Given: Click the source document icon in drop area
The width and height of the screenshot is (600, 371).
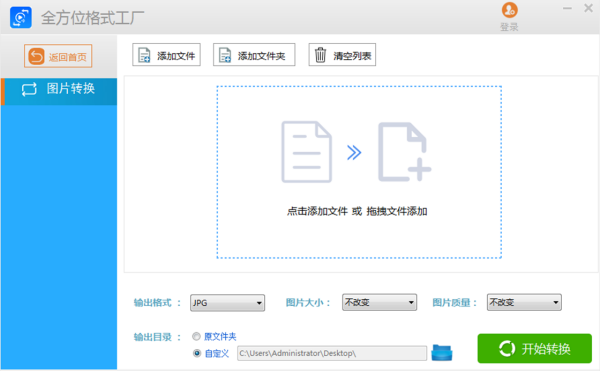Looking at the screenshot, I should pyautogui.click(x=307, y=152).
